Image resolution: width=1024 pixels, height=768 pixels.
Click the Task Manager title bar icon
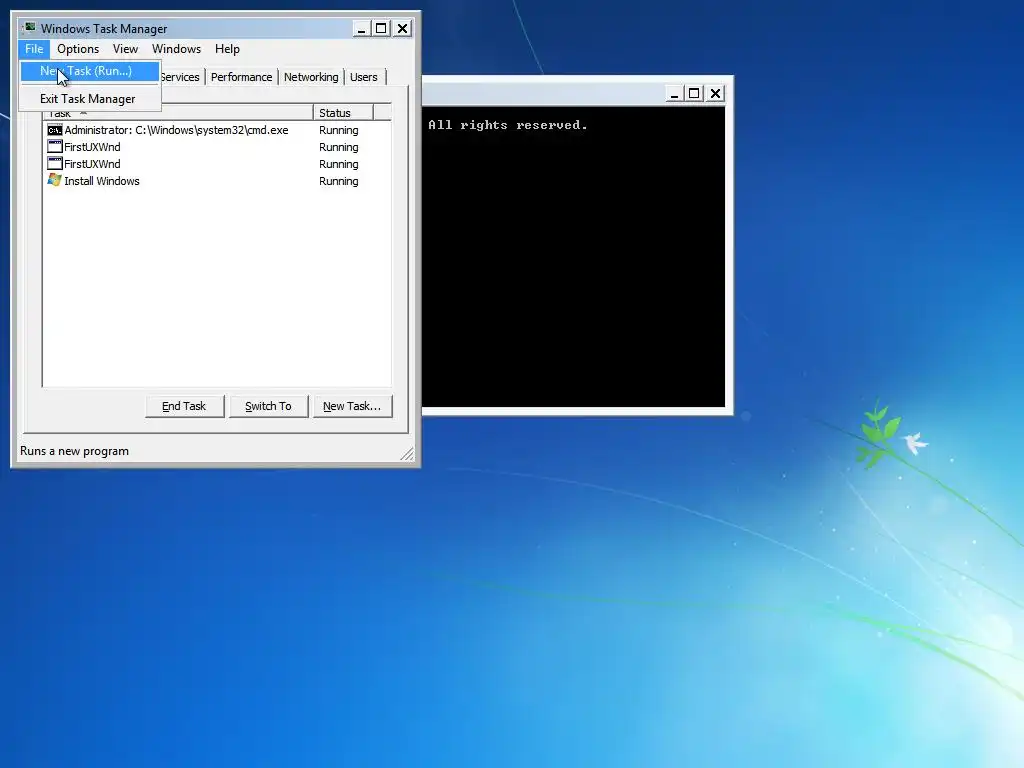(29, 27)
